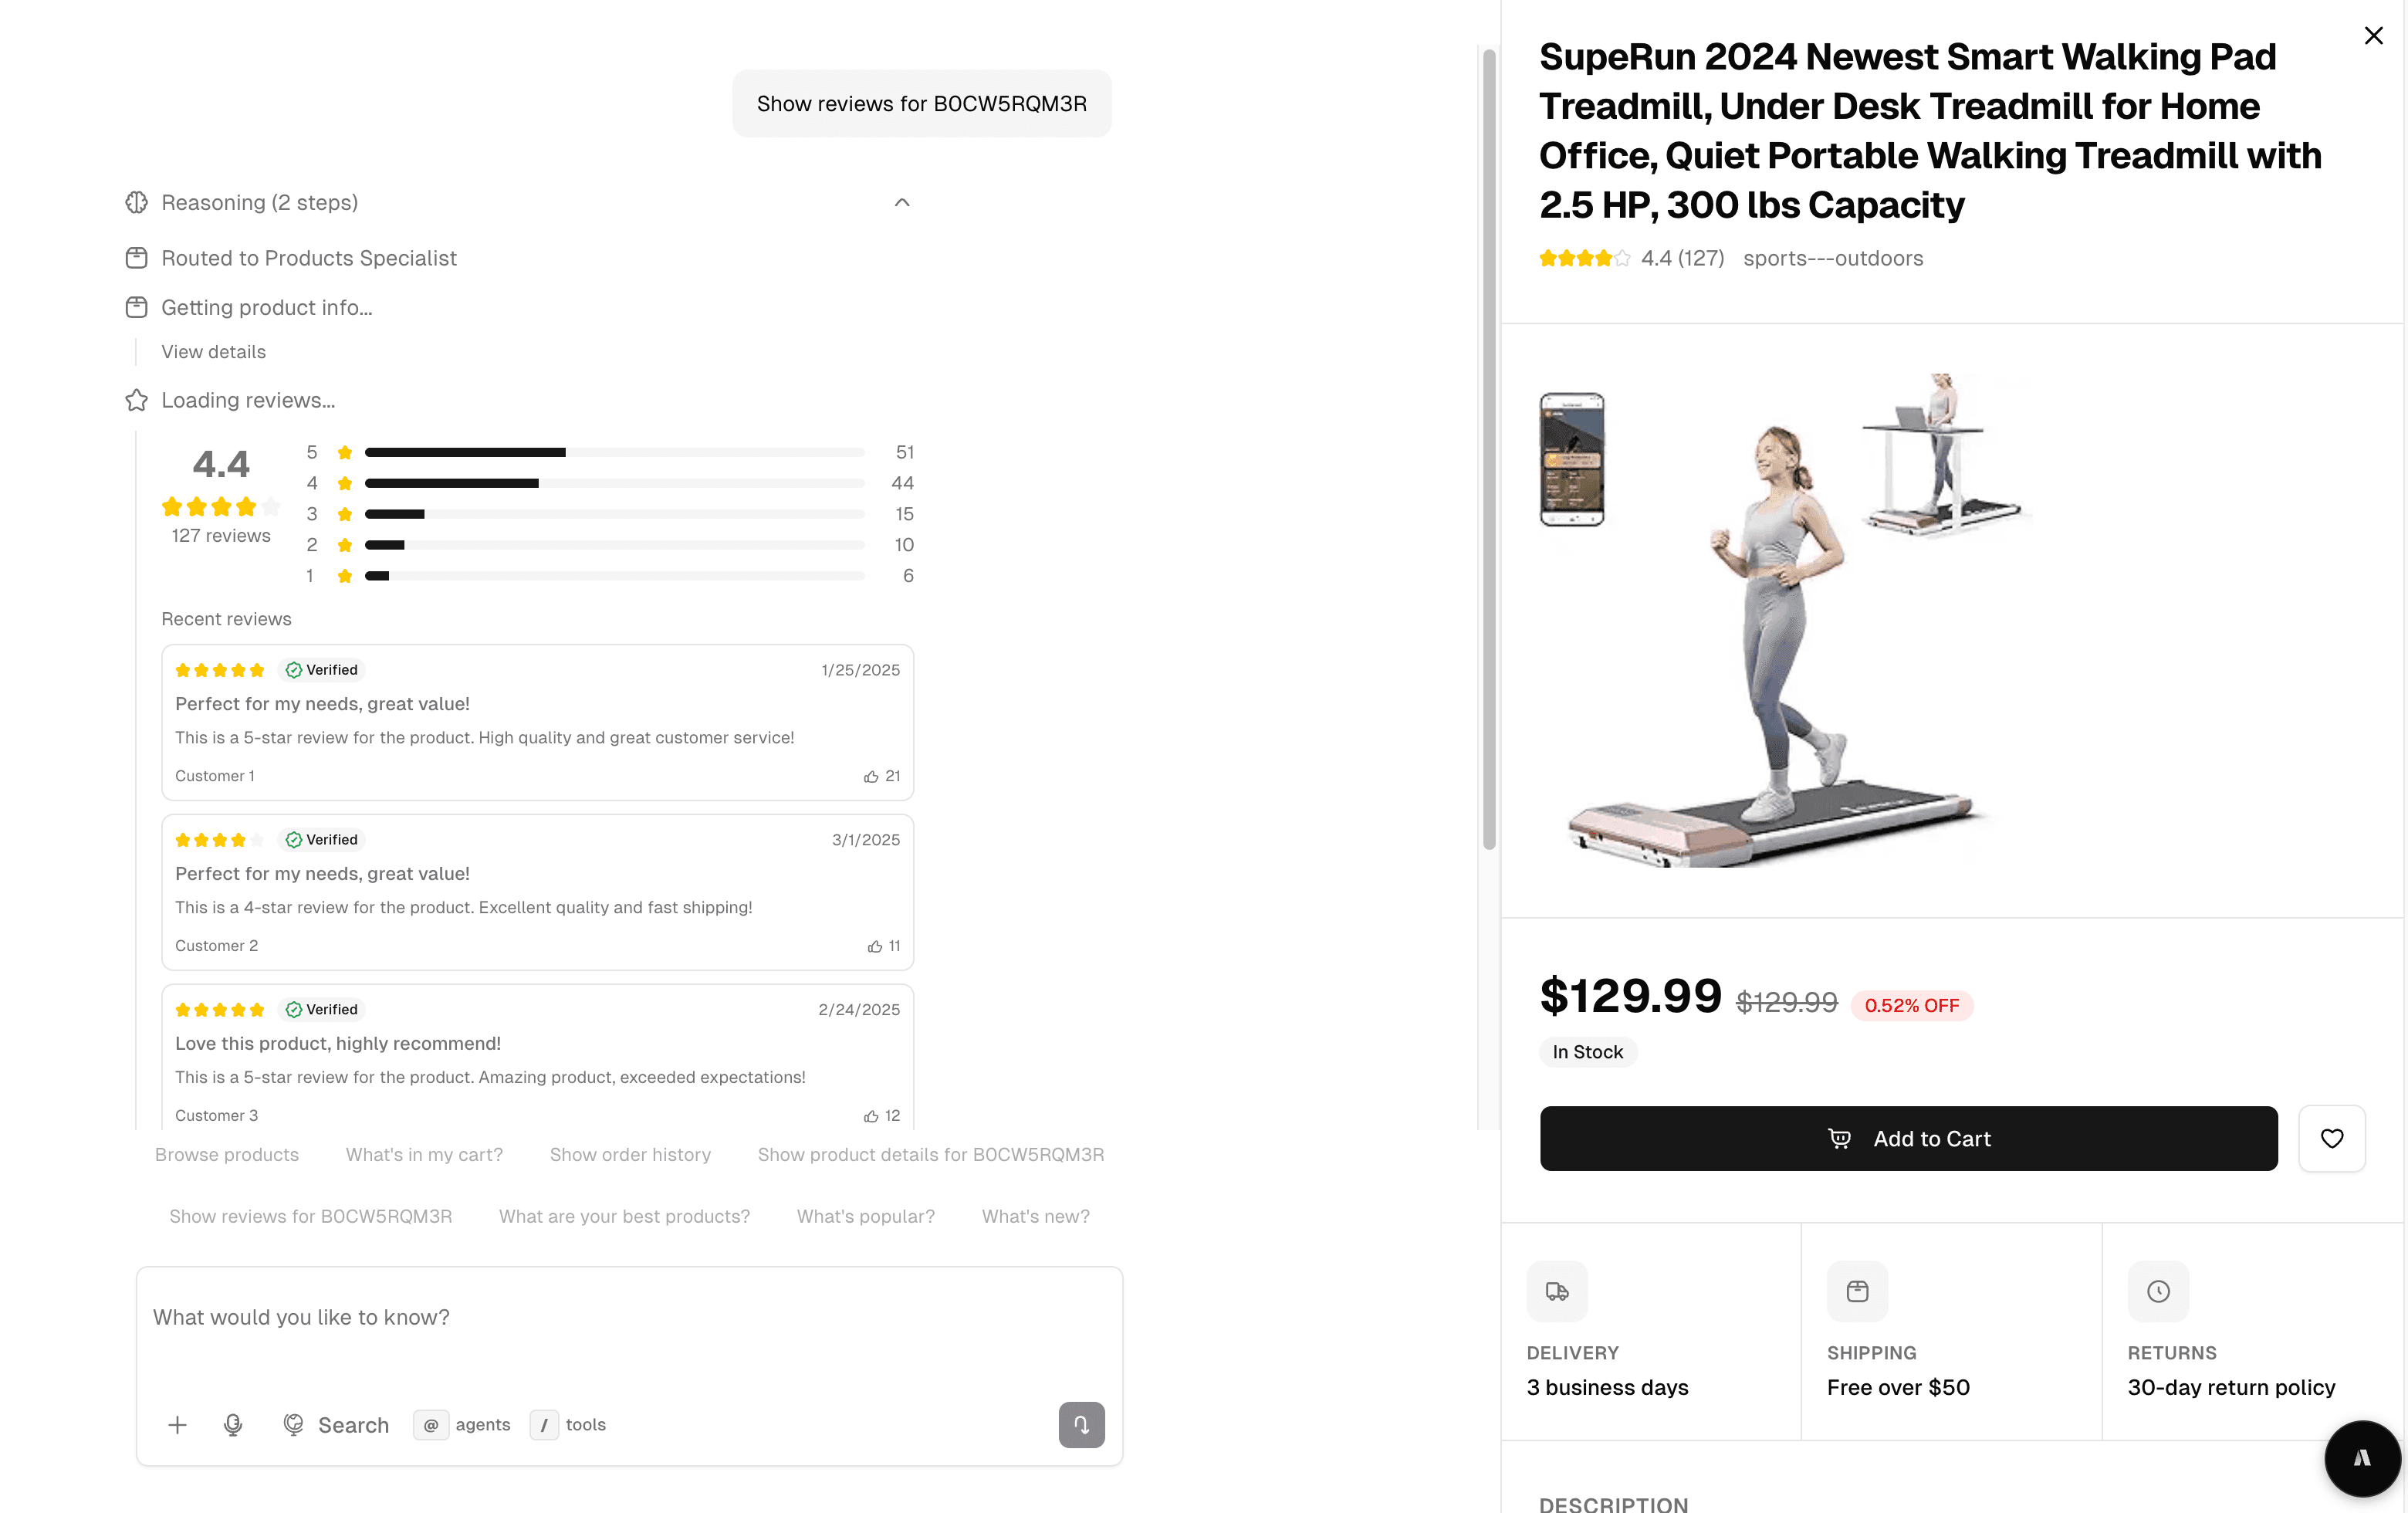Click the Add to Cart button
2408x1513 pixels.
point(1908,1138)
